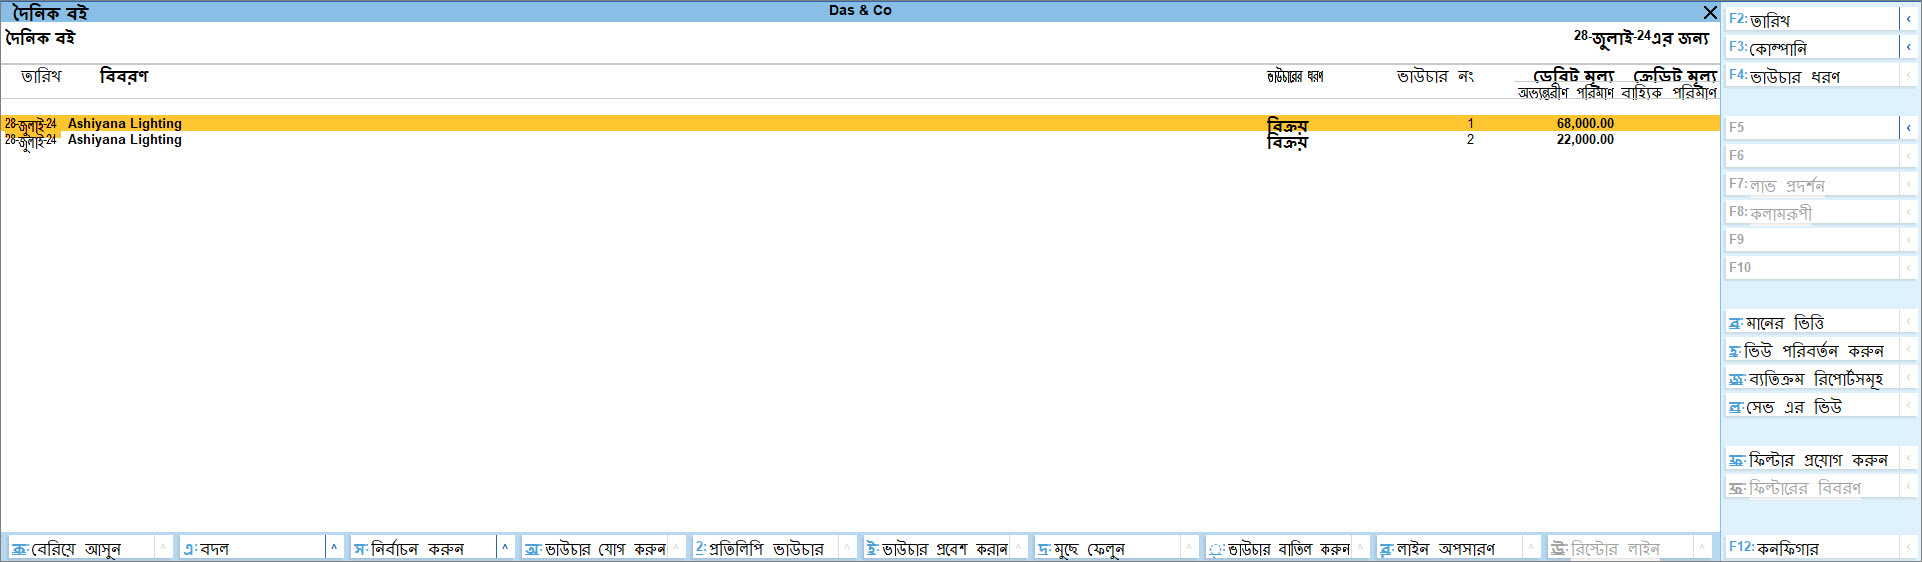Expand the chevron beside F2 তারিখ

pos(1908,19)
